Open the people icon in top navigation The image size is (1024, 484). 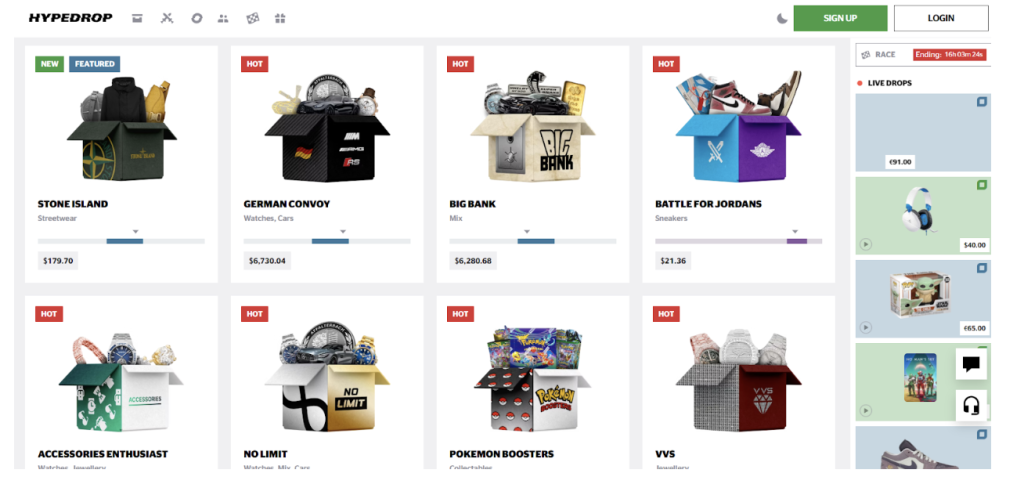(x=223, y=19)
